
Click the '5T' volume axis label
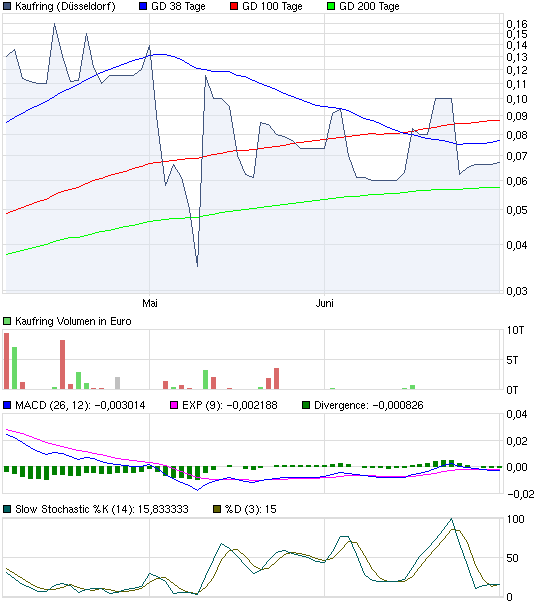click(512, 360)
